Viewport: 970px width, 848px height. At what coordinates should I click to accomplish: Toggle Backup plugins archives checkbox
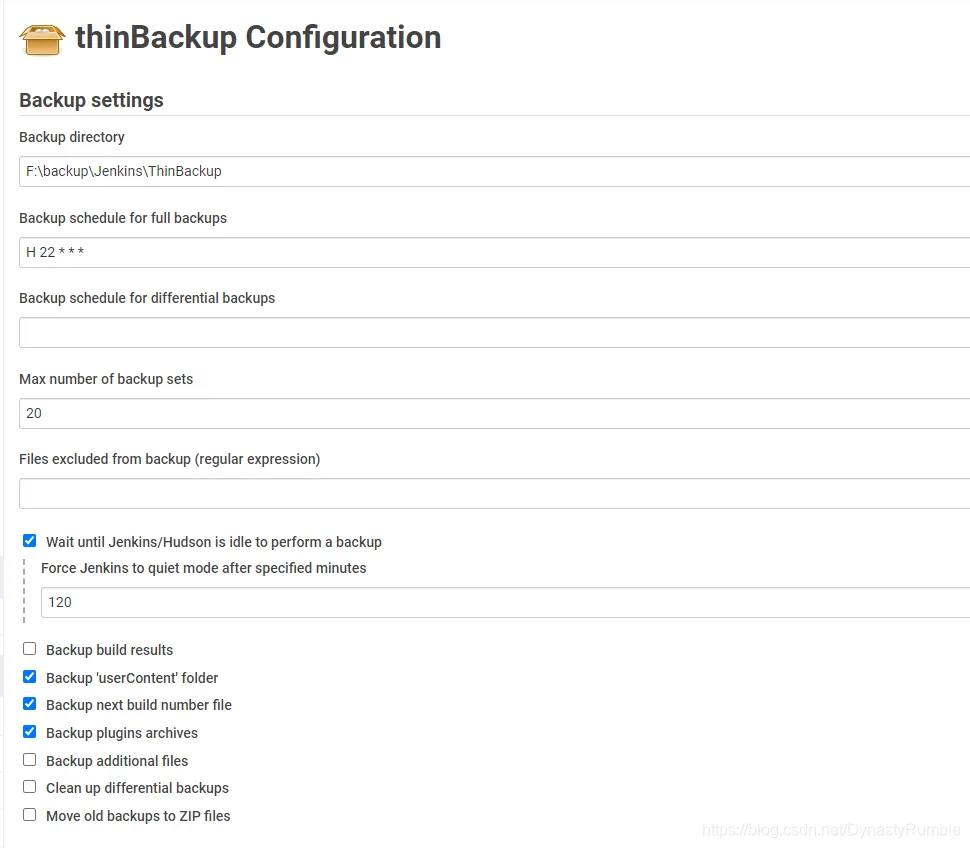pyautogui.click(x=30, y=732)
